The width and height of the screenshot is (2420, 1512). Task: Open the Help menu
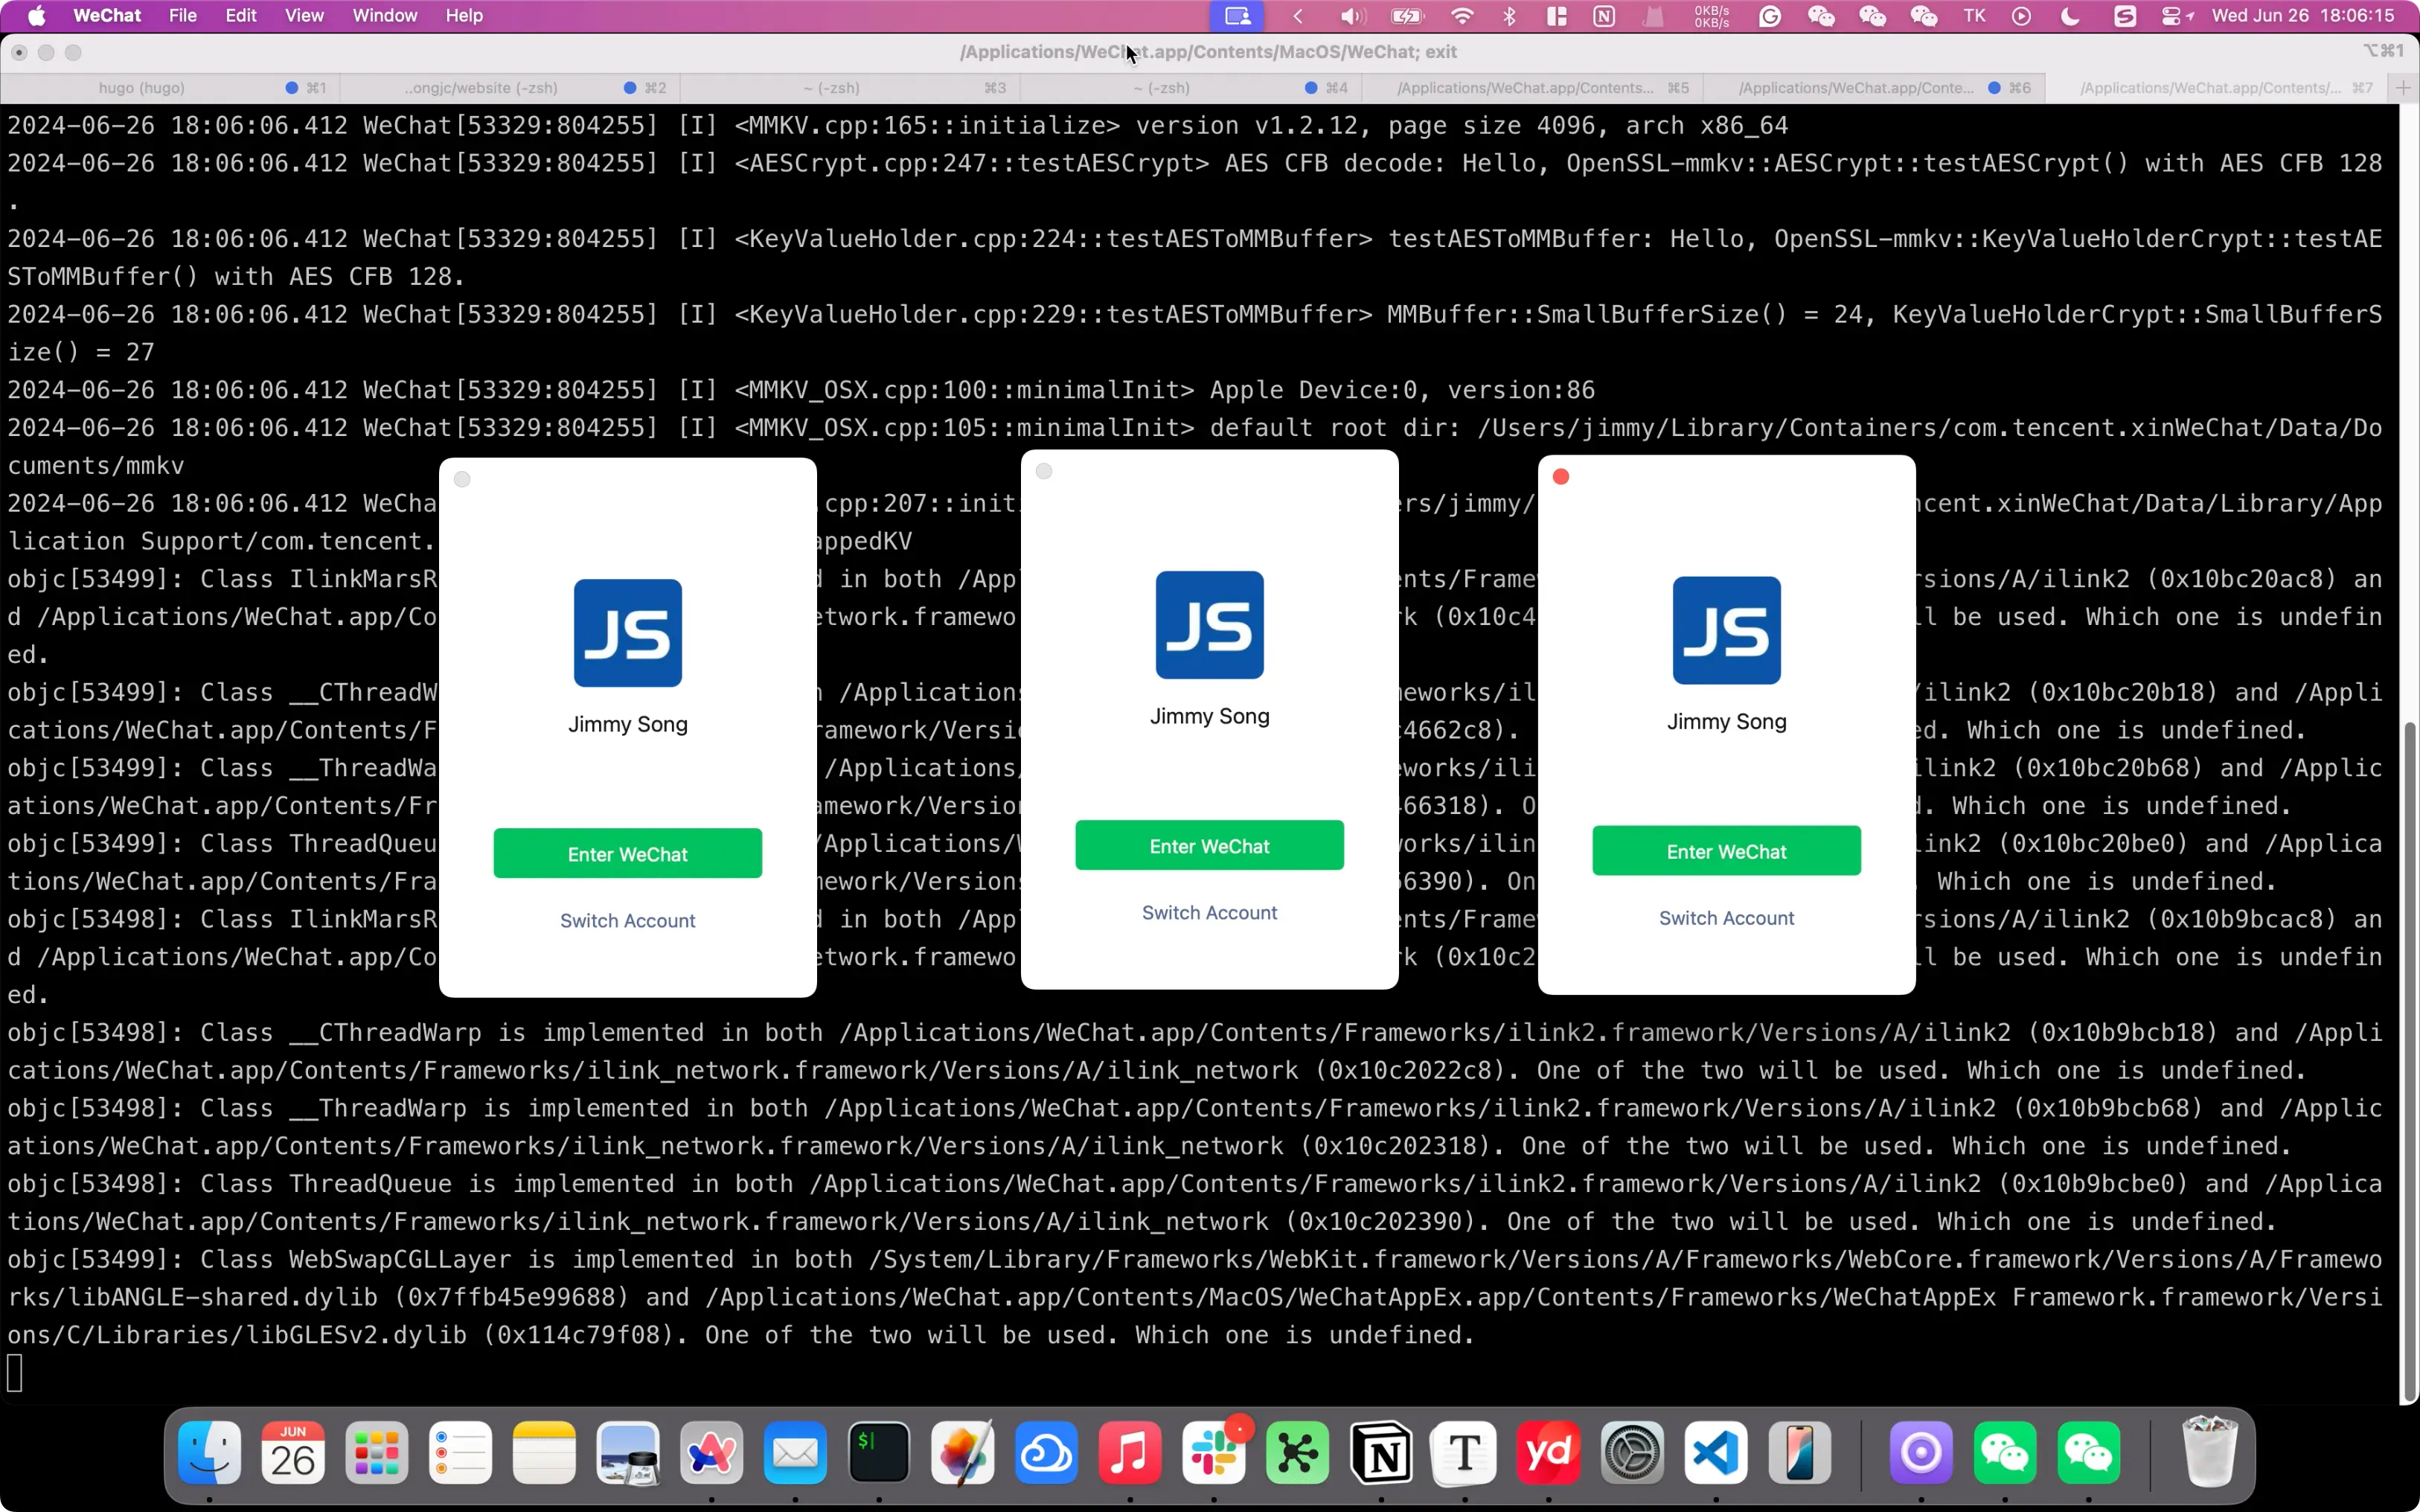point(464,16)
